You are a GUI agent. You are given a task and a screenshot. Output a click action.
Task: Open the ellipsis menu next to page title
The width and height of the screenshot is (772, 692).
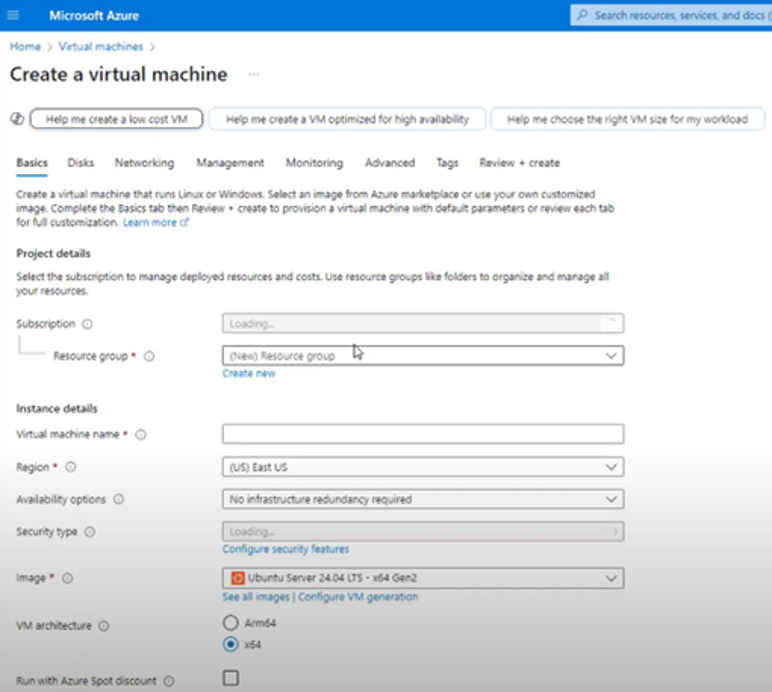pos(254,74)
